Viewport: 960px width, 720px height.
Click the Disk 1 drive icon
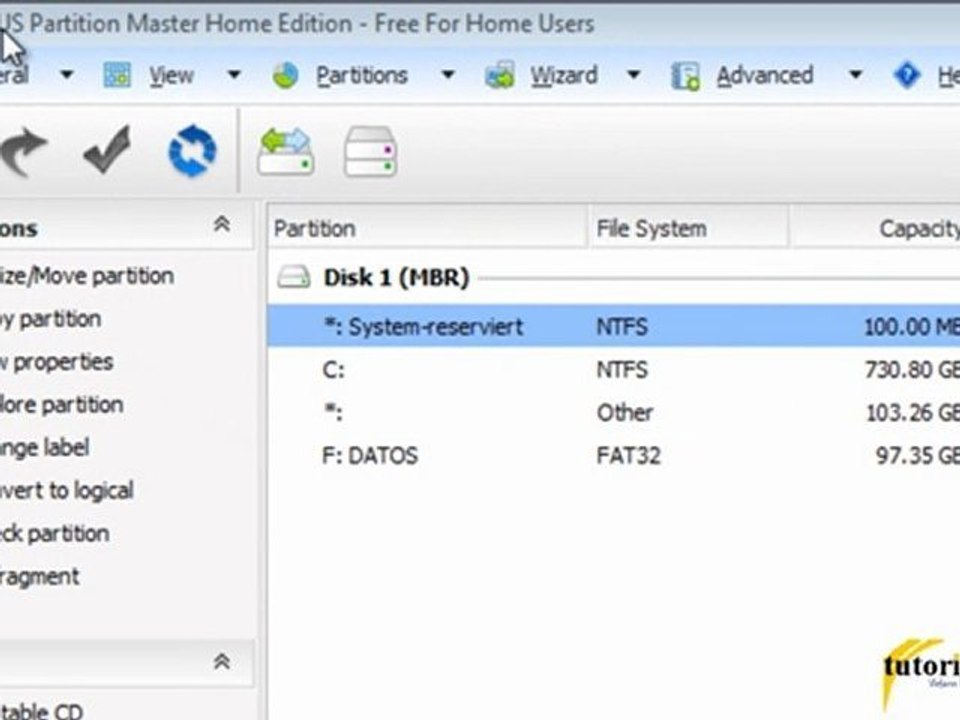294,277
